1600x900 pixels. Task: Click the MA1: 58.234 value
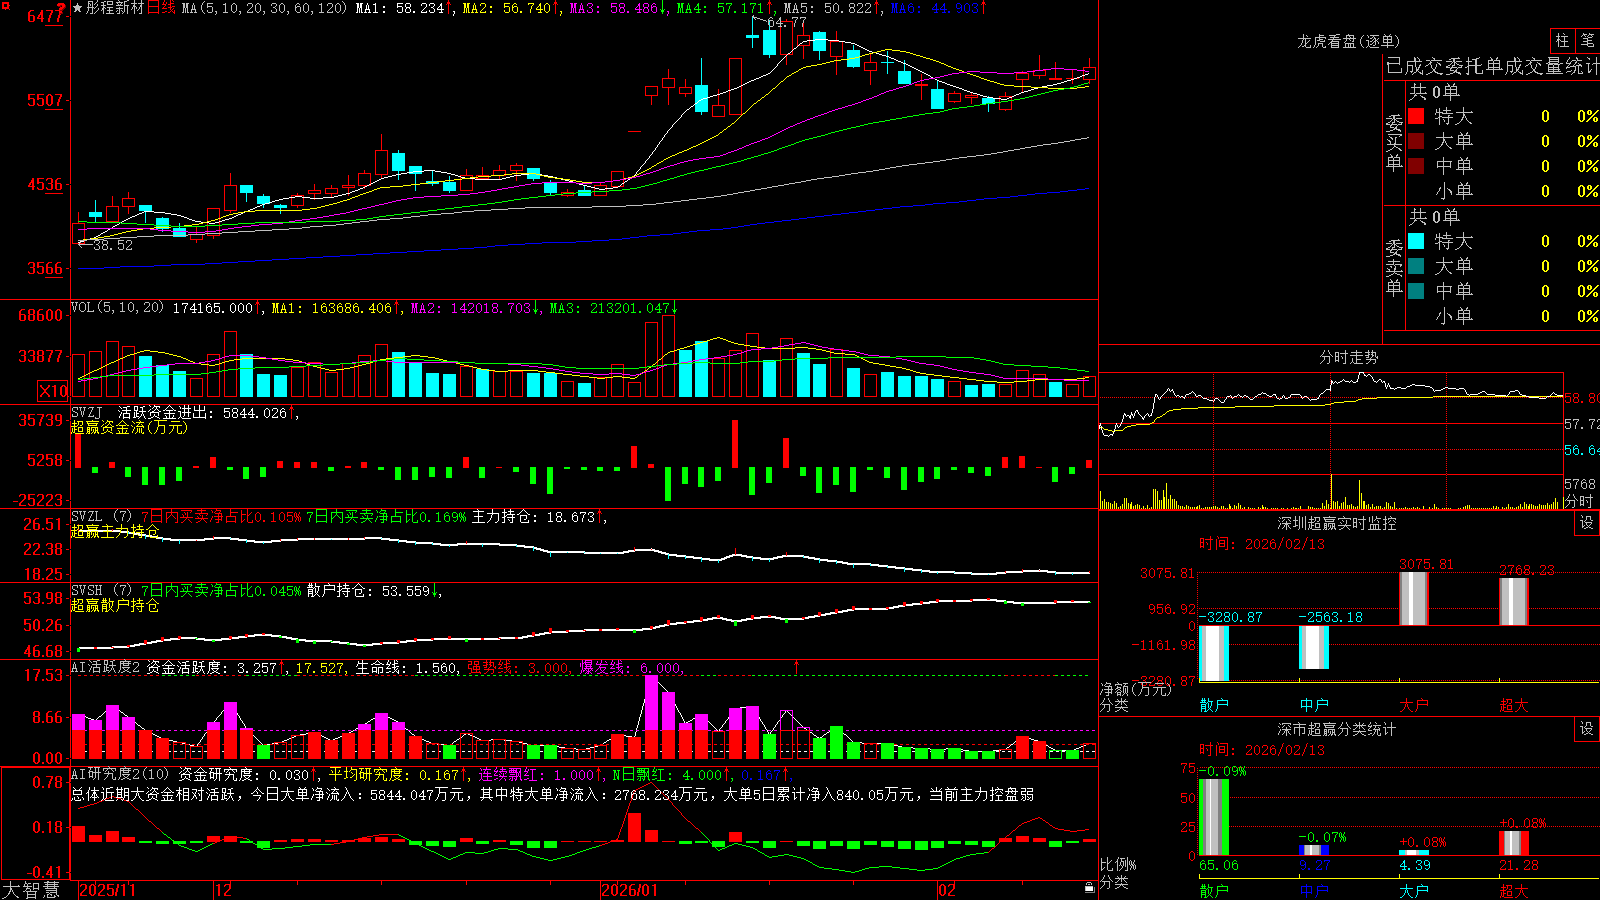[401, 8]
